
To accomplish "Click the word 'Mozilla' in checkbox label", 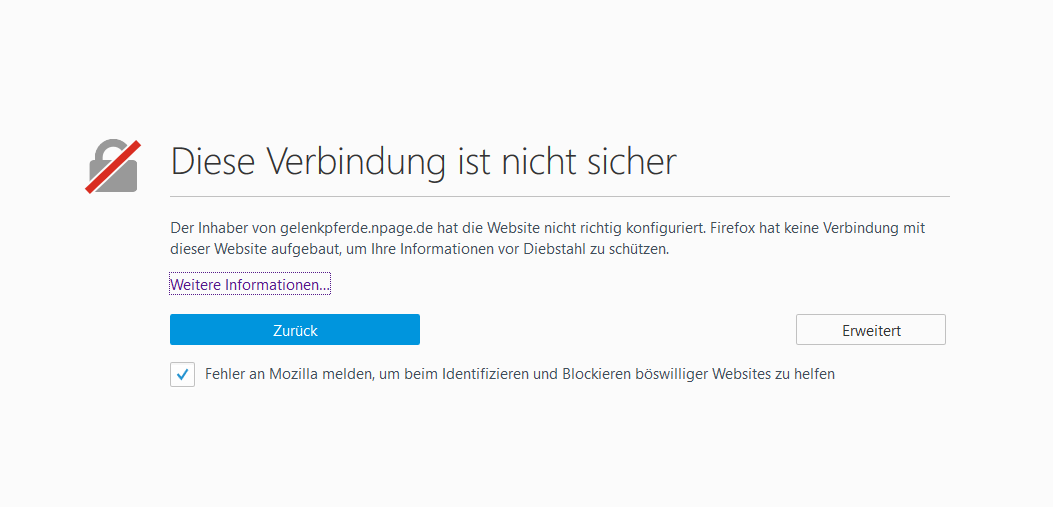I will 293,374.
